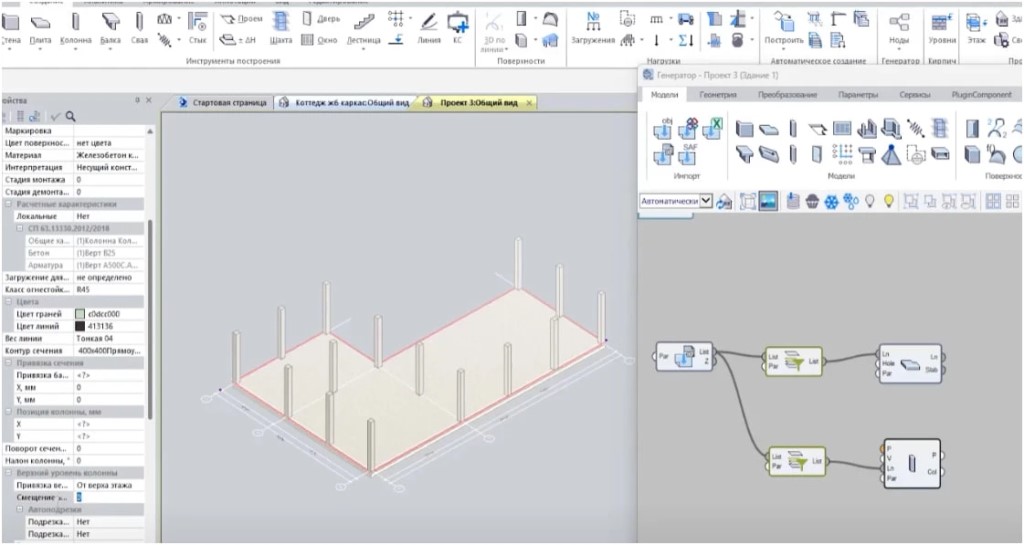Click the Уровни brick levels icon
The image size is (1024, 545).
(x=942, y=29)
